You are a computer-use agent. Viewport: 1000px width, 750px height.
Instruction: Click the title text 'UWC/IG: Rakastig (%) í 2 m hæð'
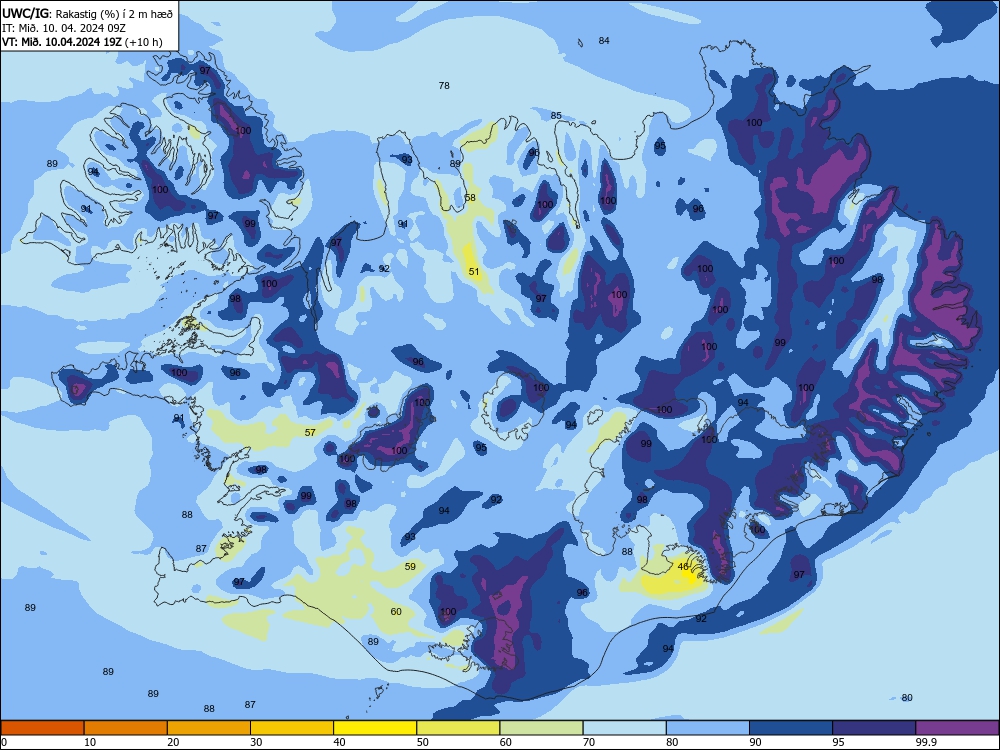[x=87, y=12]
